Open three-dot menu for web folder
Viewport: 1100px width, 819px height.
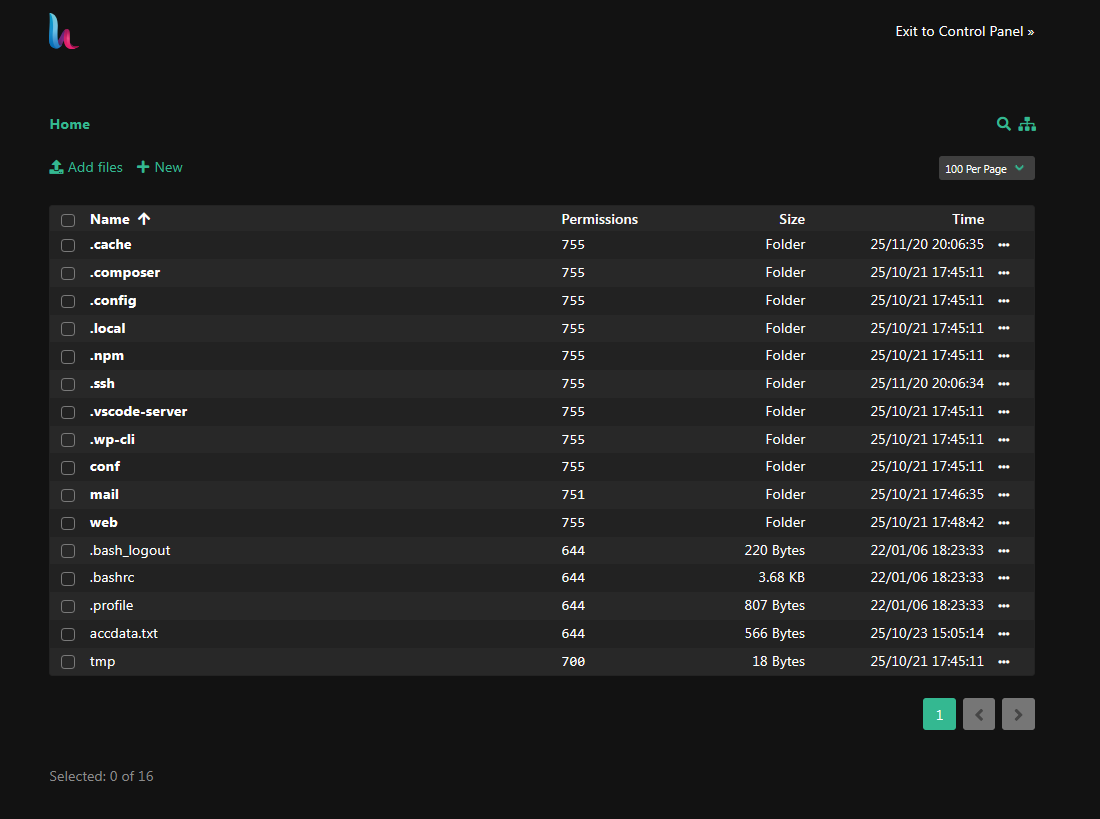pyautogui.click(x=1003, y=523)
